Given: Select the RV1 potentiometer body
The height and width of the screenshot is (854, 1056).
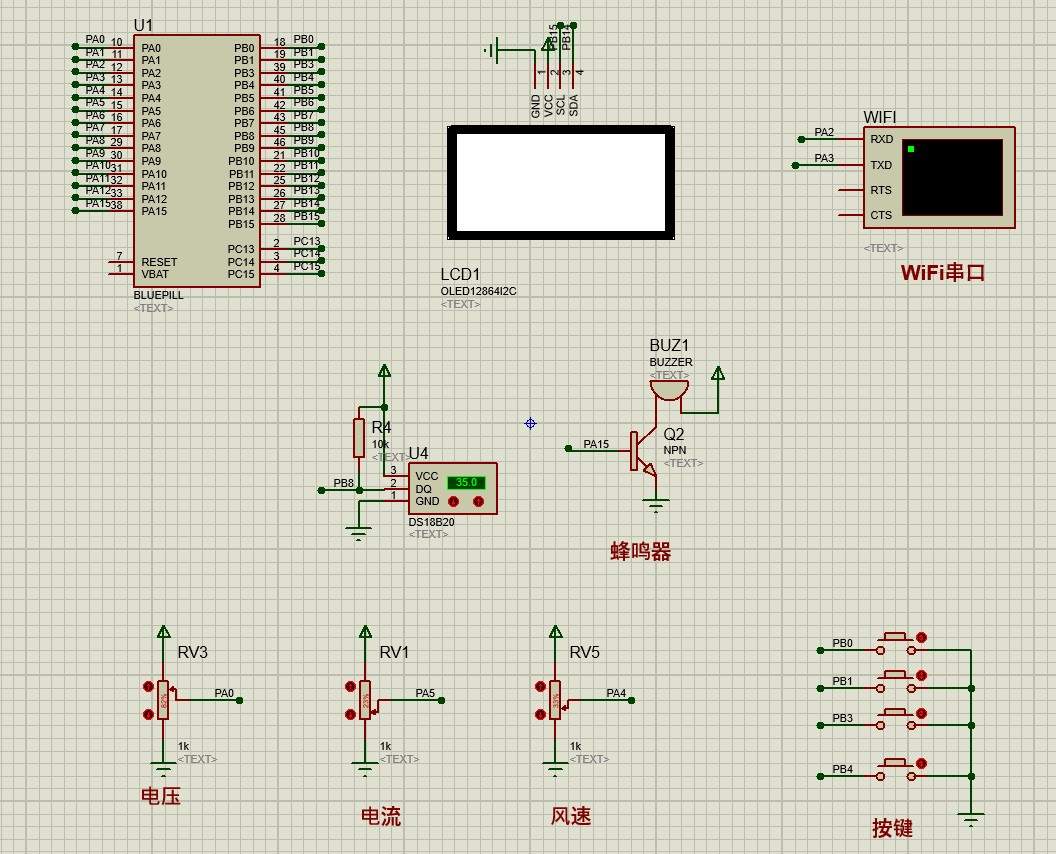Looking at the screenshot, I should coord(365,700).
